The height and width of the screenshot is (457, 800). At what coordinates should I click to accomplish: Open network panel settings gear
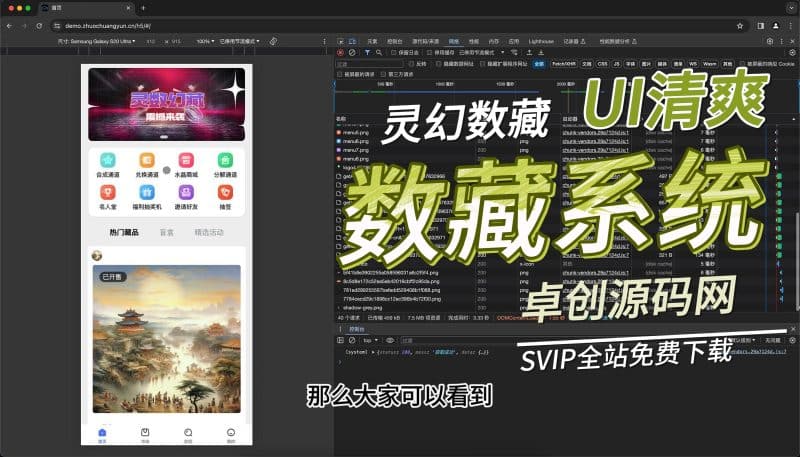coord(792,53)
